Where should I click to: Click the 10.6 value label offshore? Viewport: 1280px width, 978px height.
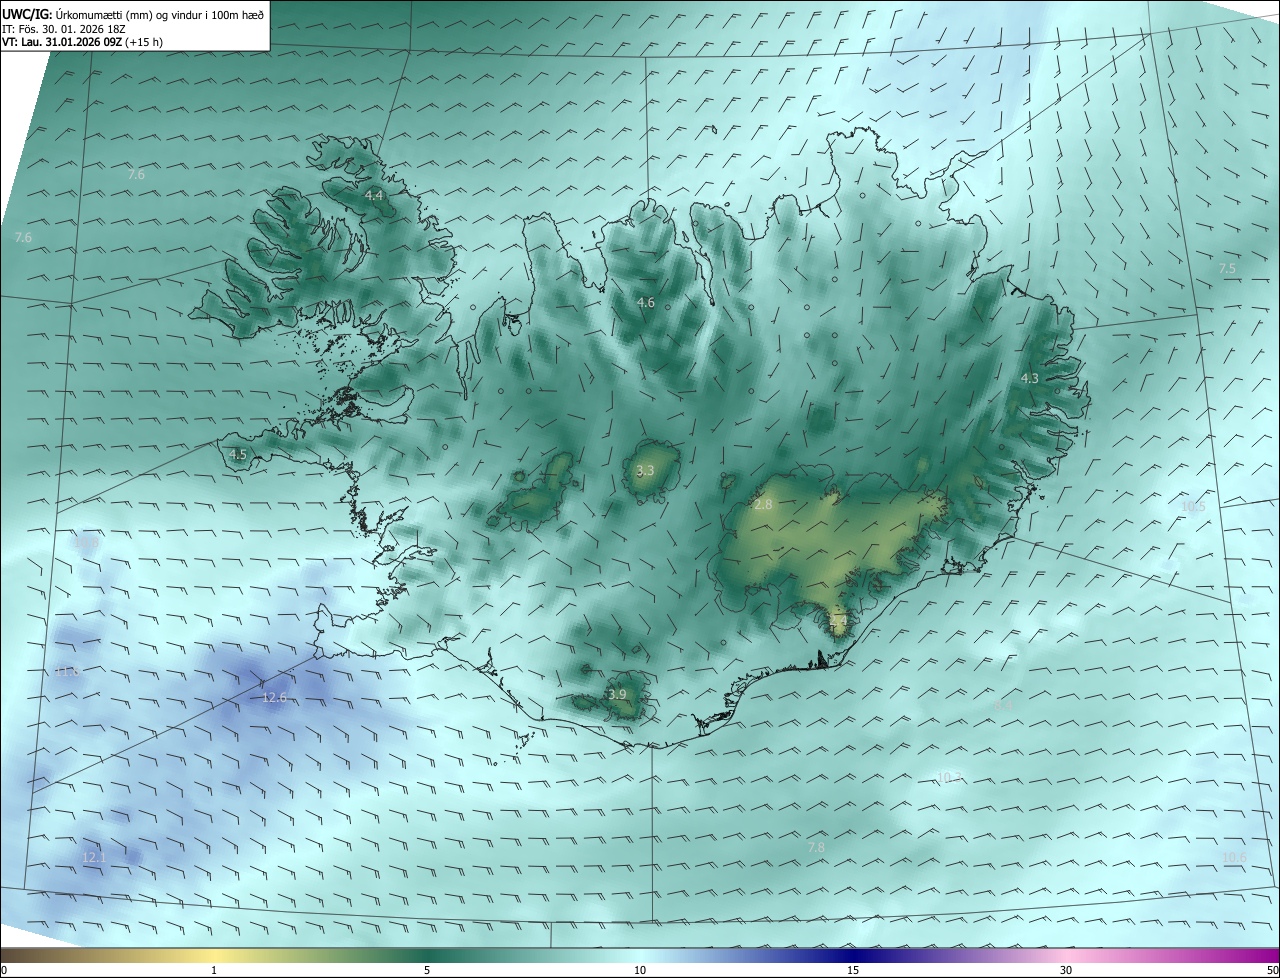[x=1234, y=857]
